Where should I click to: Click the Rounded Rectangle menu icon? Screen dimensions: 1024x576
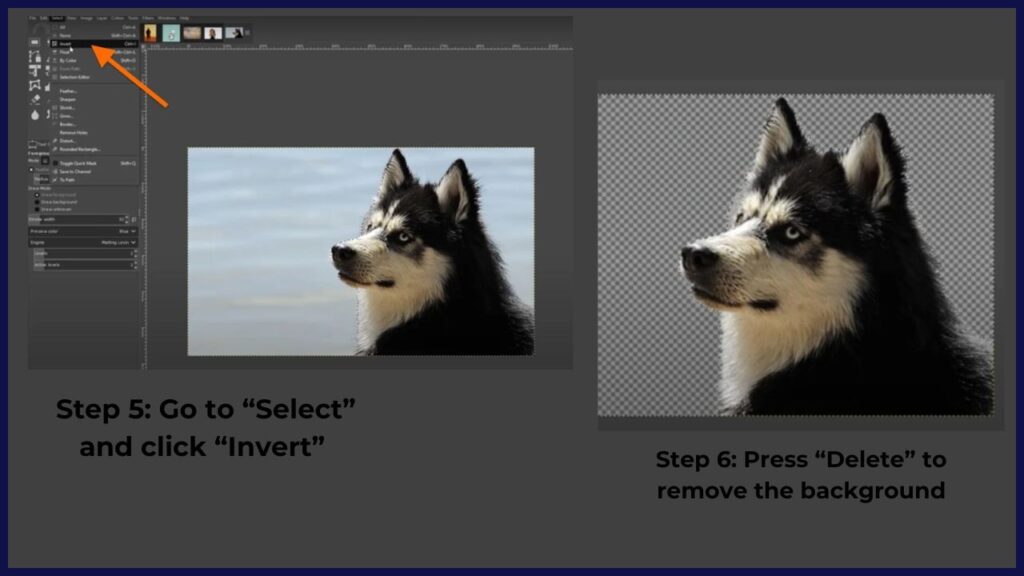tap(54, 149)
